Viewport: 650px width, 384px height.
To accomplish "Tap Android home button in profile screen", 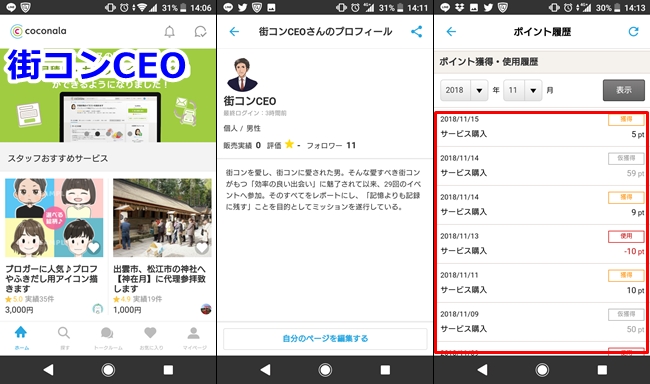I will coord(325,369).
